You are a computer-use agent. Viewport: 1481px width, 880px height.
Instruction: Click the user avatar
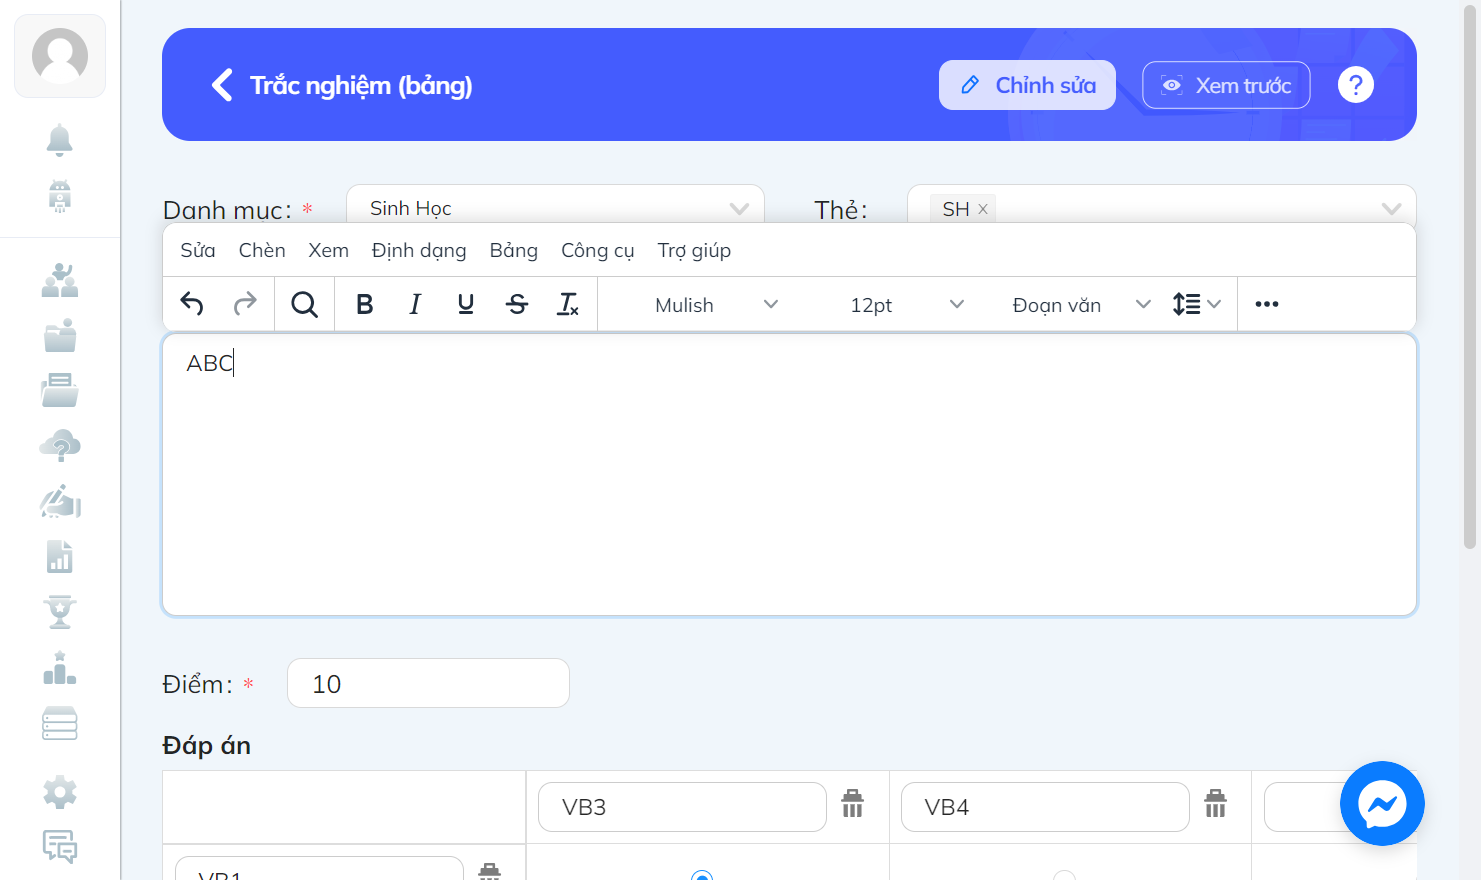coord(60,56)
